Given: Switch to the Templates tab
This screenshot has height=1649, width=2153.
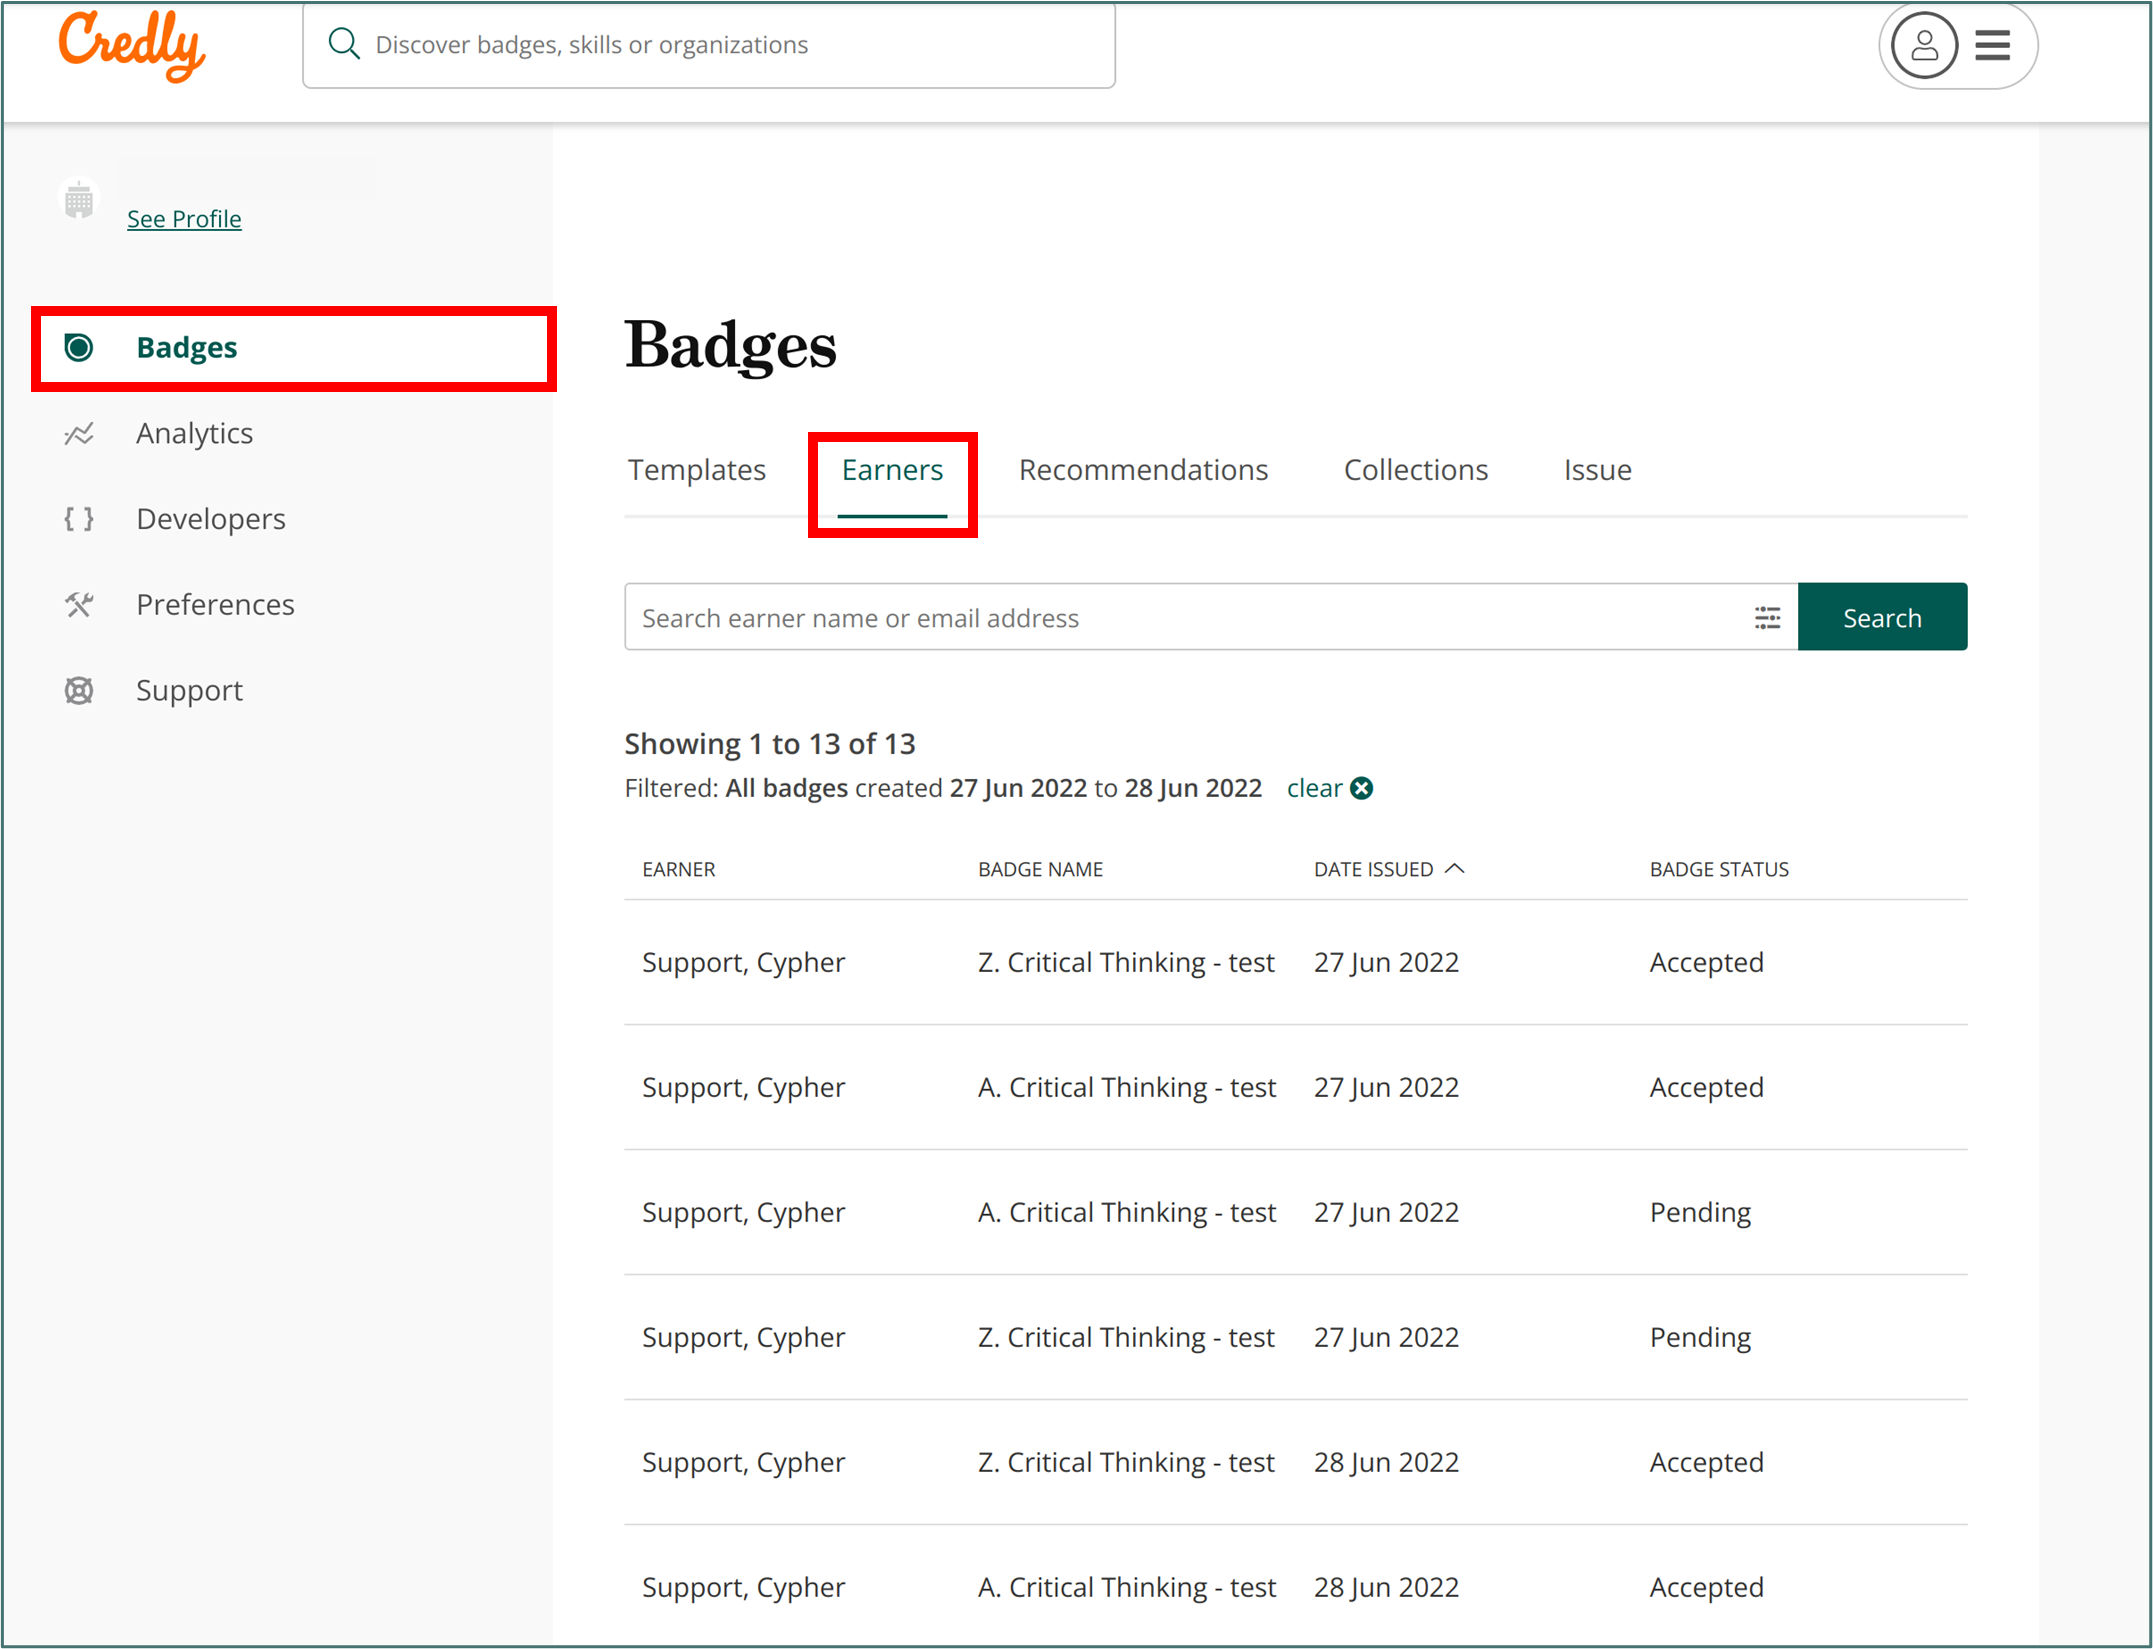Looking at the screenshot, I should [x=696, y=470].
